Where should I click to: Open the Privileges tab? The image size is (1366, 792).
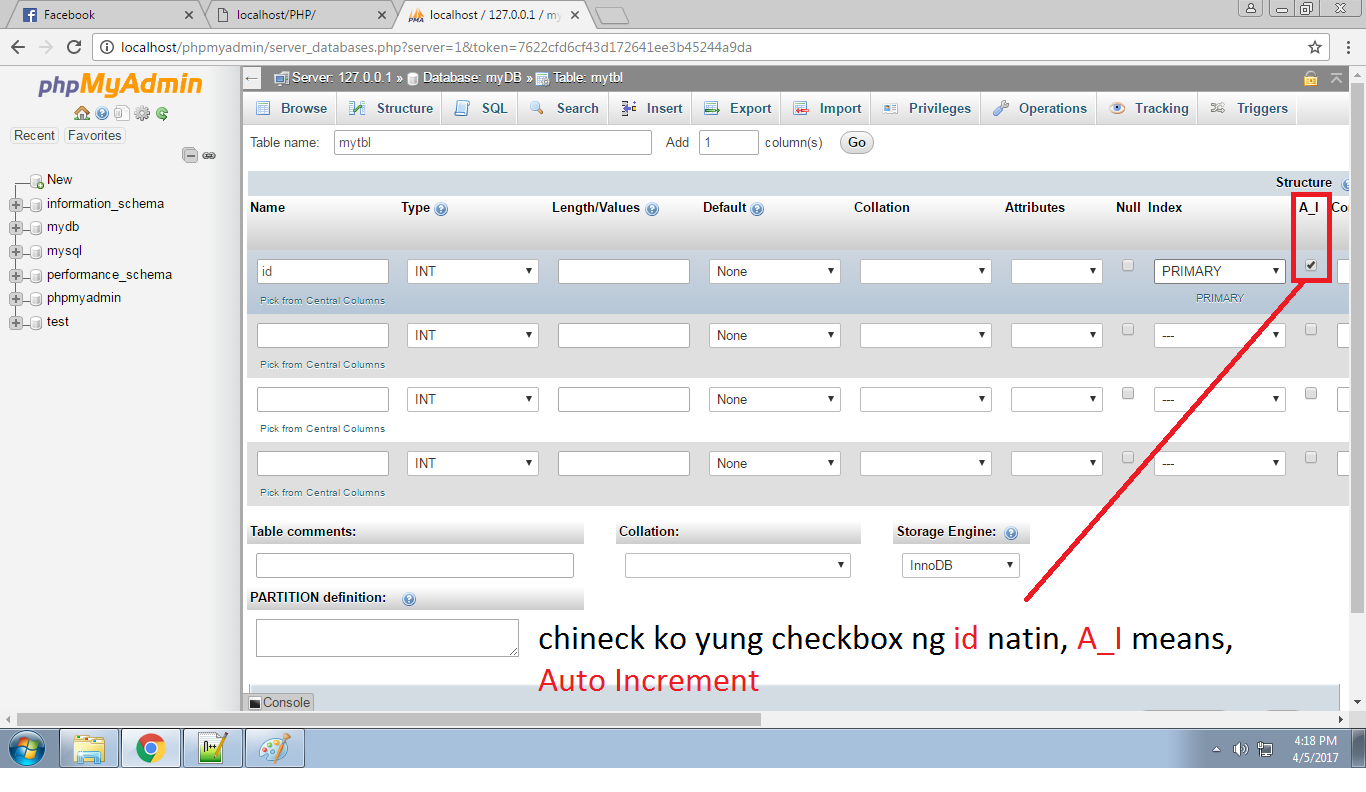coord(925,108)
